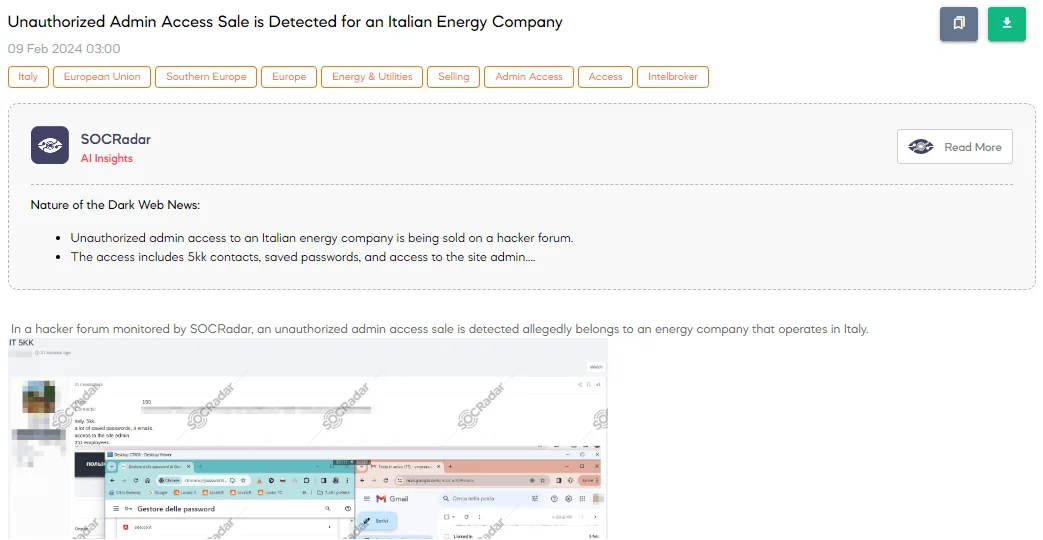This screenshot has width=1043, height=540.
Task: Click the AI Insights label
Action: click(x=106, y=158)
